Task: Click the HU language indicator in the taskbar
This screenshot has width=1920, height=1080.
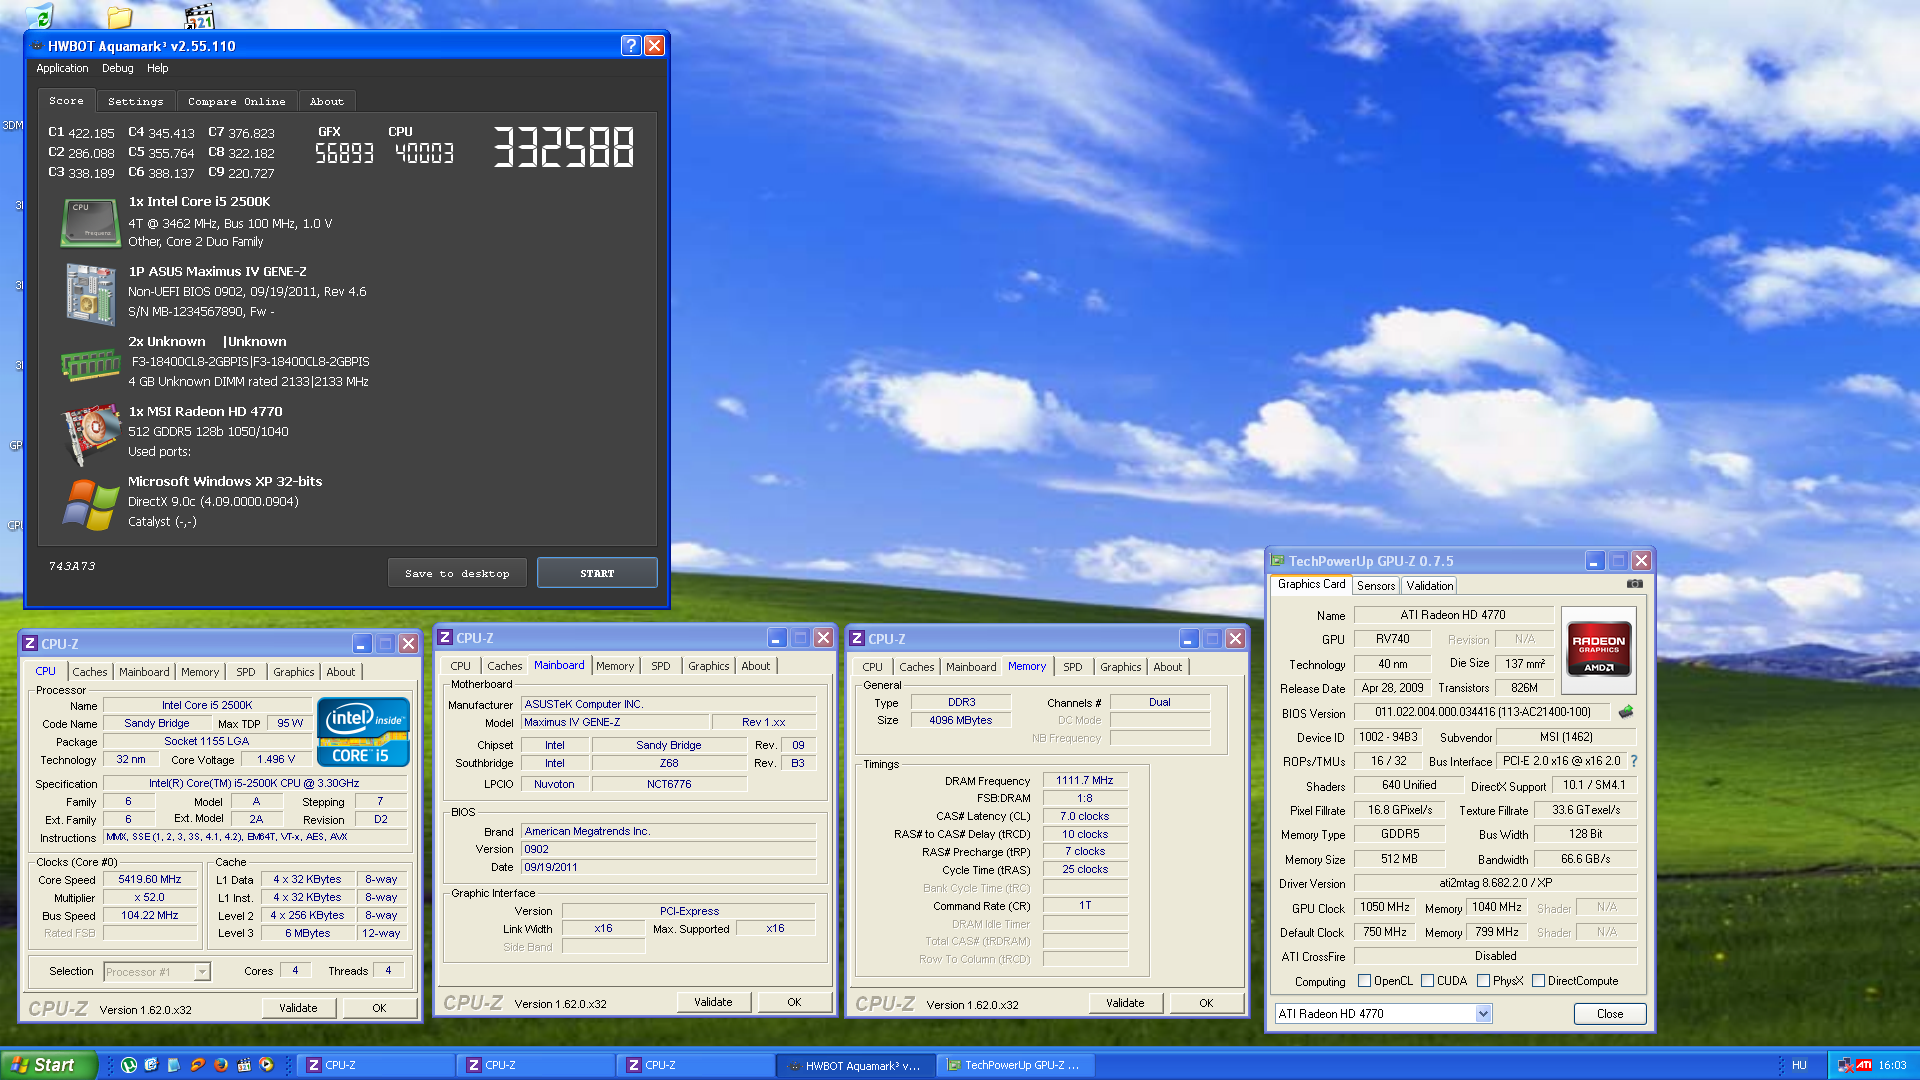Action: (1799, 1065)
